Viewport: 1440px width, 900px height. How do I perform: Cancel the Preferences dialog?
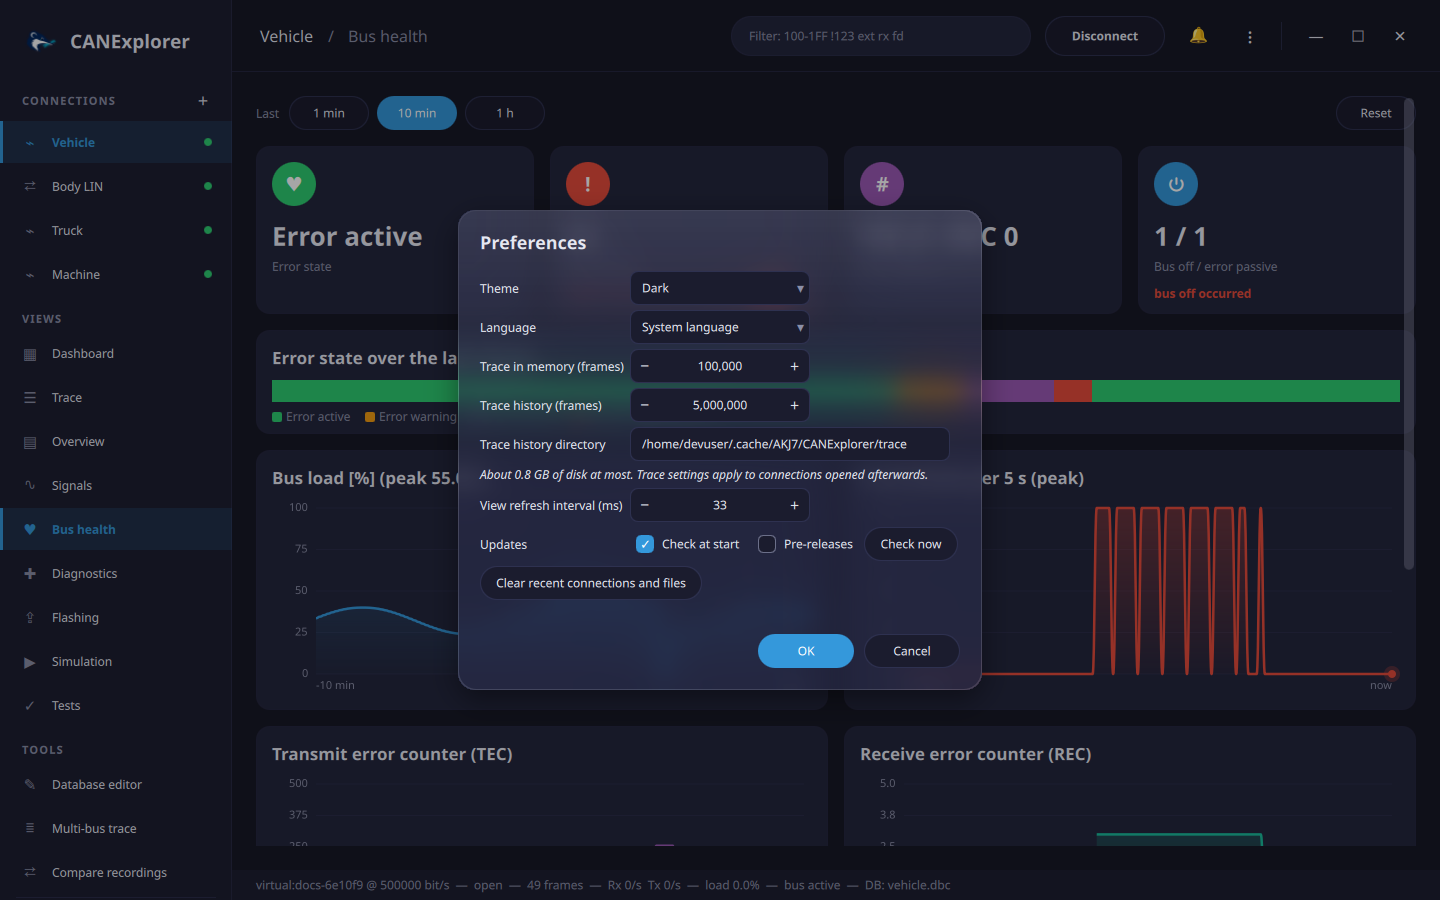(x=912, y=651)
